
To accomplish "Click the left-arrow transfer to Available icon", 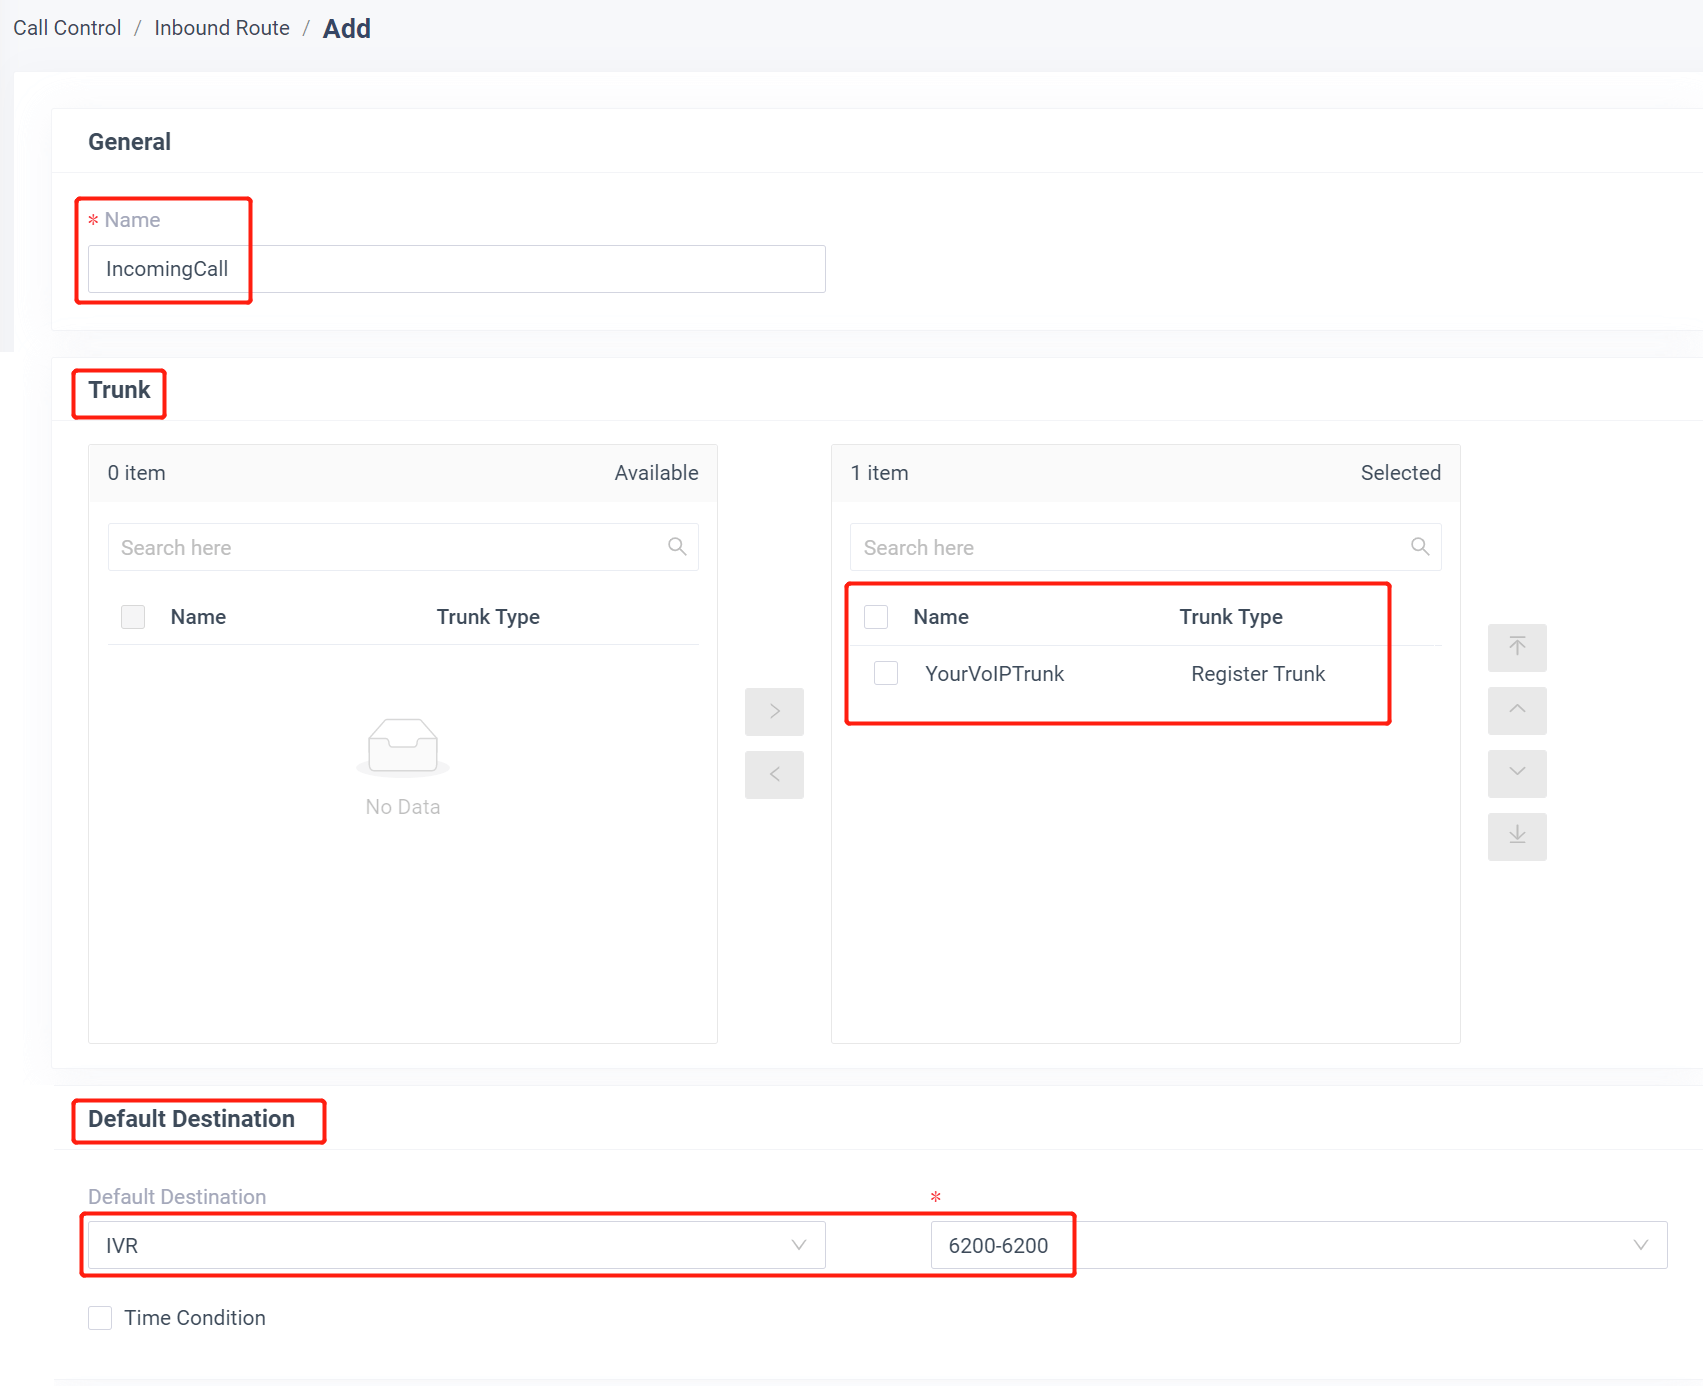I will 774,774.
